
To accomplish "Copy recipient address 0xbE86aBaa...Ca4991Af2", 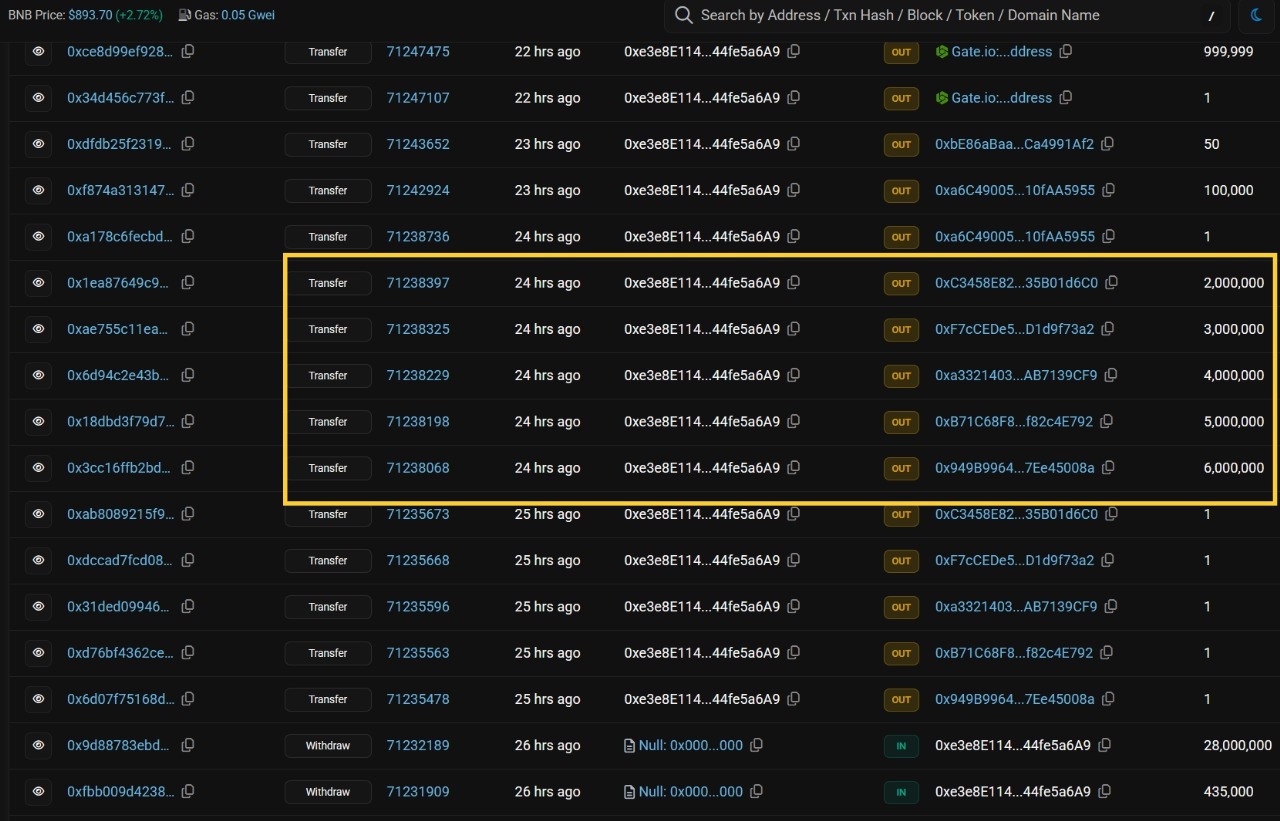I will click(x=1107, y=144).
